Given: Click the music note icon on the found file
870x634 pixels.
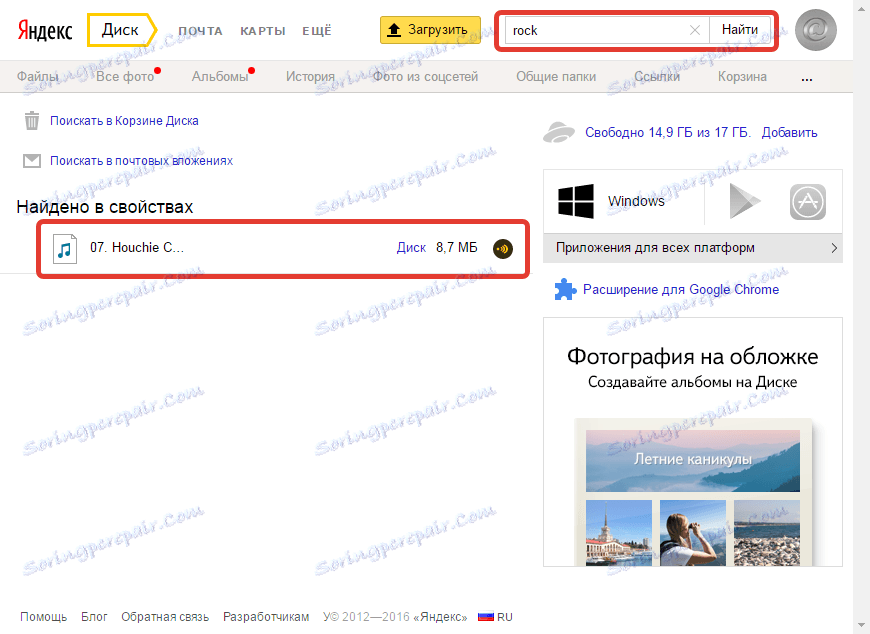Looking at the screenshot, I should 65,249.
